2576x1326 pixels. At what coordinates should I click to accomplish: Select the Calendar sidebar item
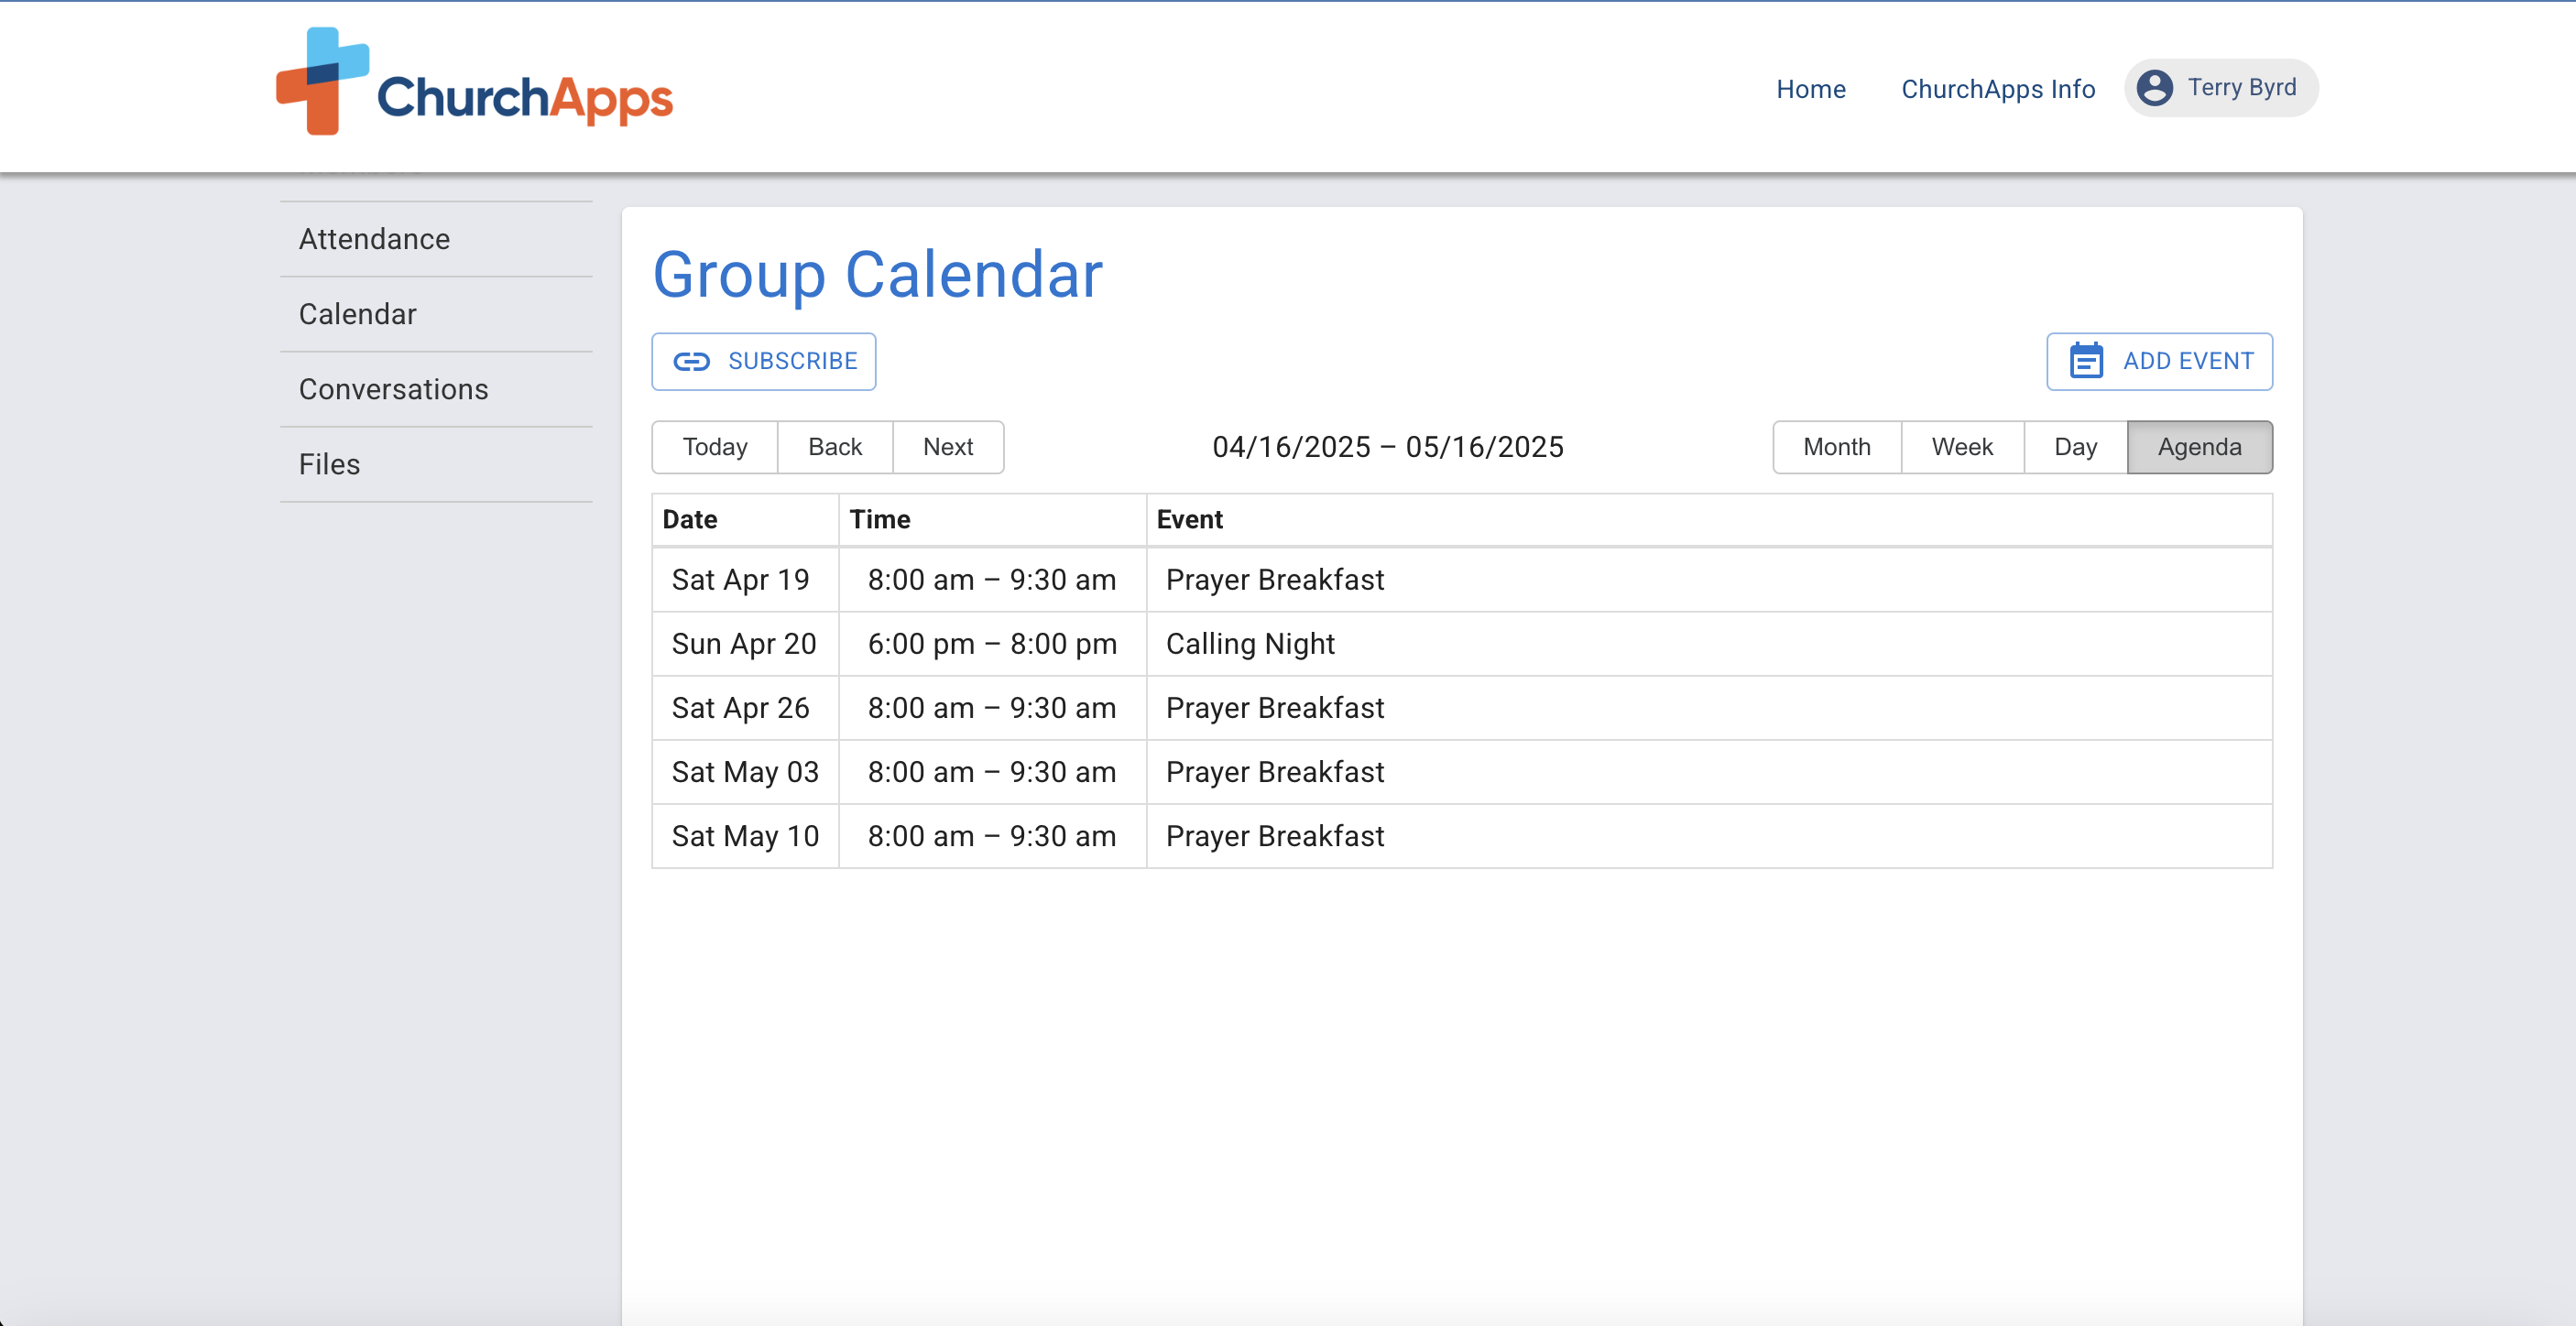click(x=357, y=314)
